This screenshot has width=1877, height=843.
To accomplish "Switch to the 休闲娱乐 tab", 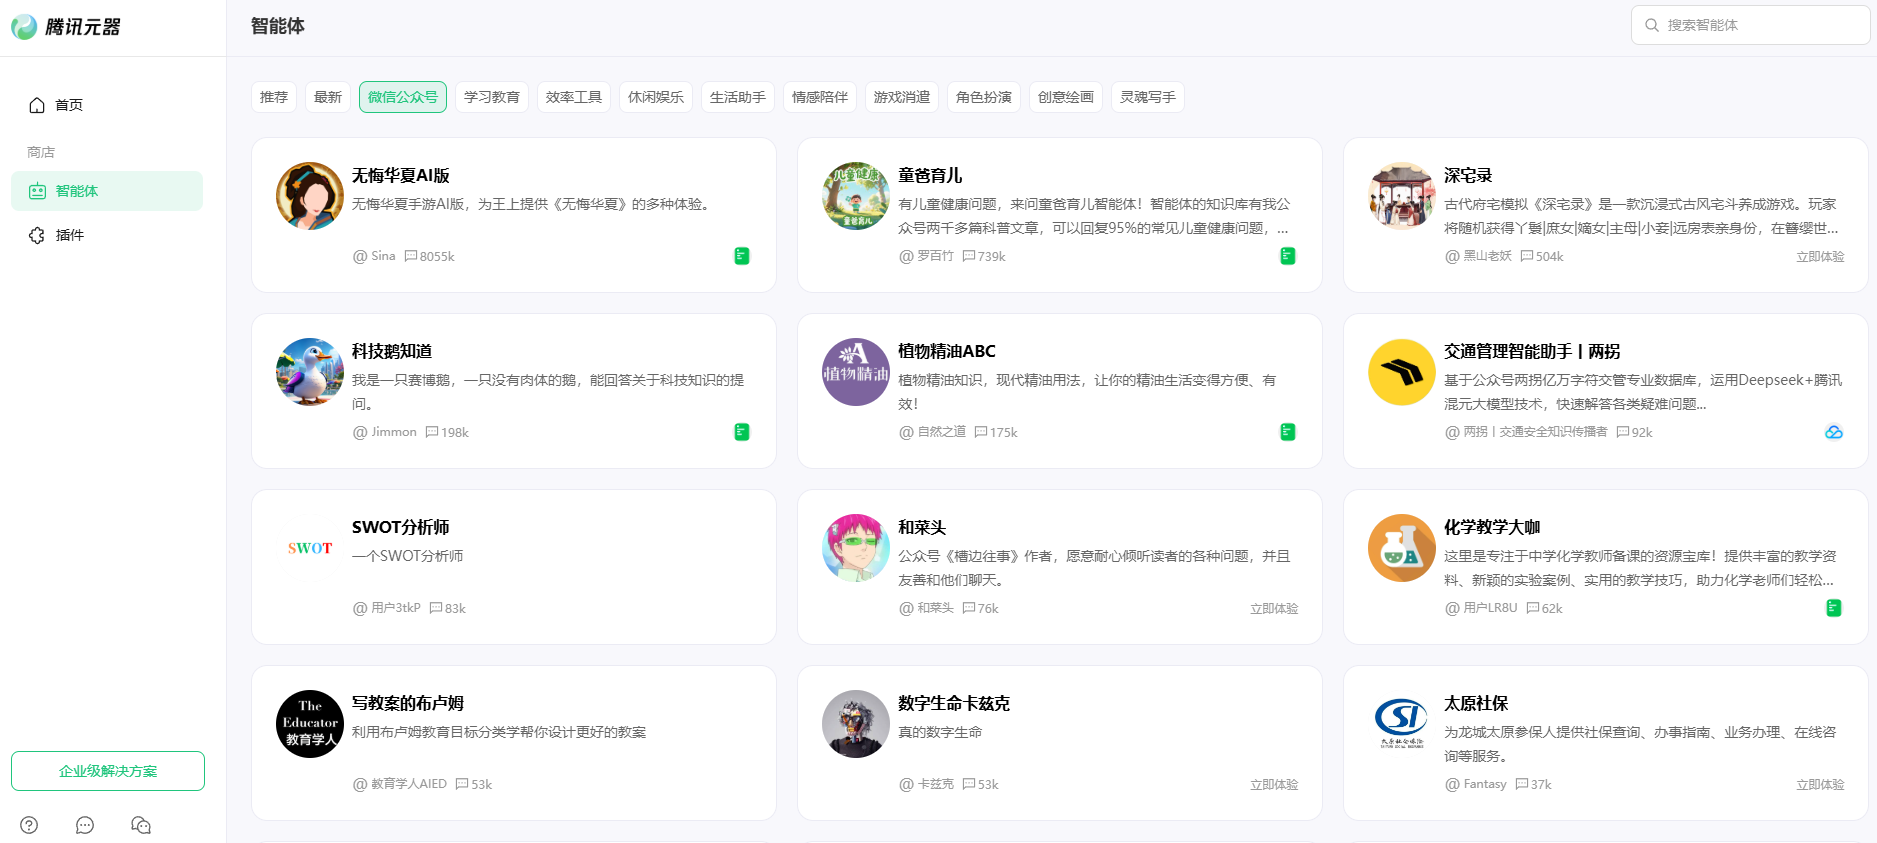I will pos(656,97).
